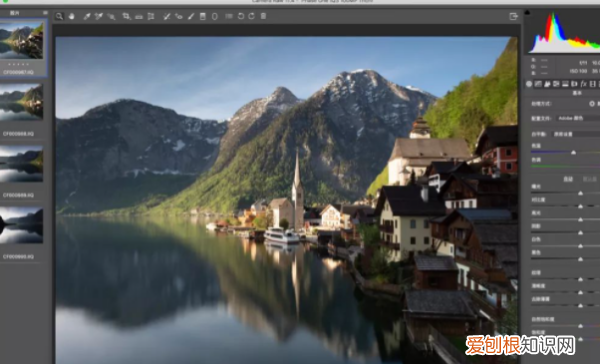Open the white balance preset dropdown

tap(576, 134)
